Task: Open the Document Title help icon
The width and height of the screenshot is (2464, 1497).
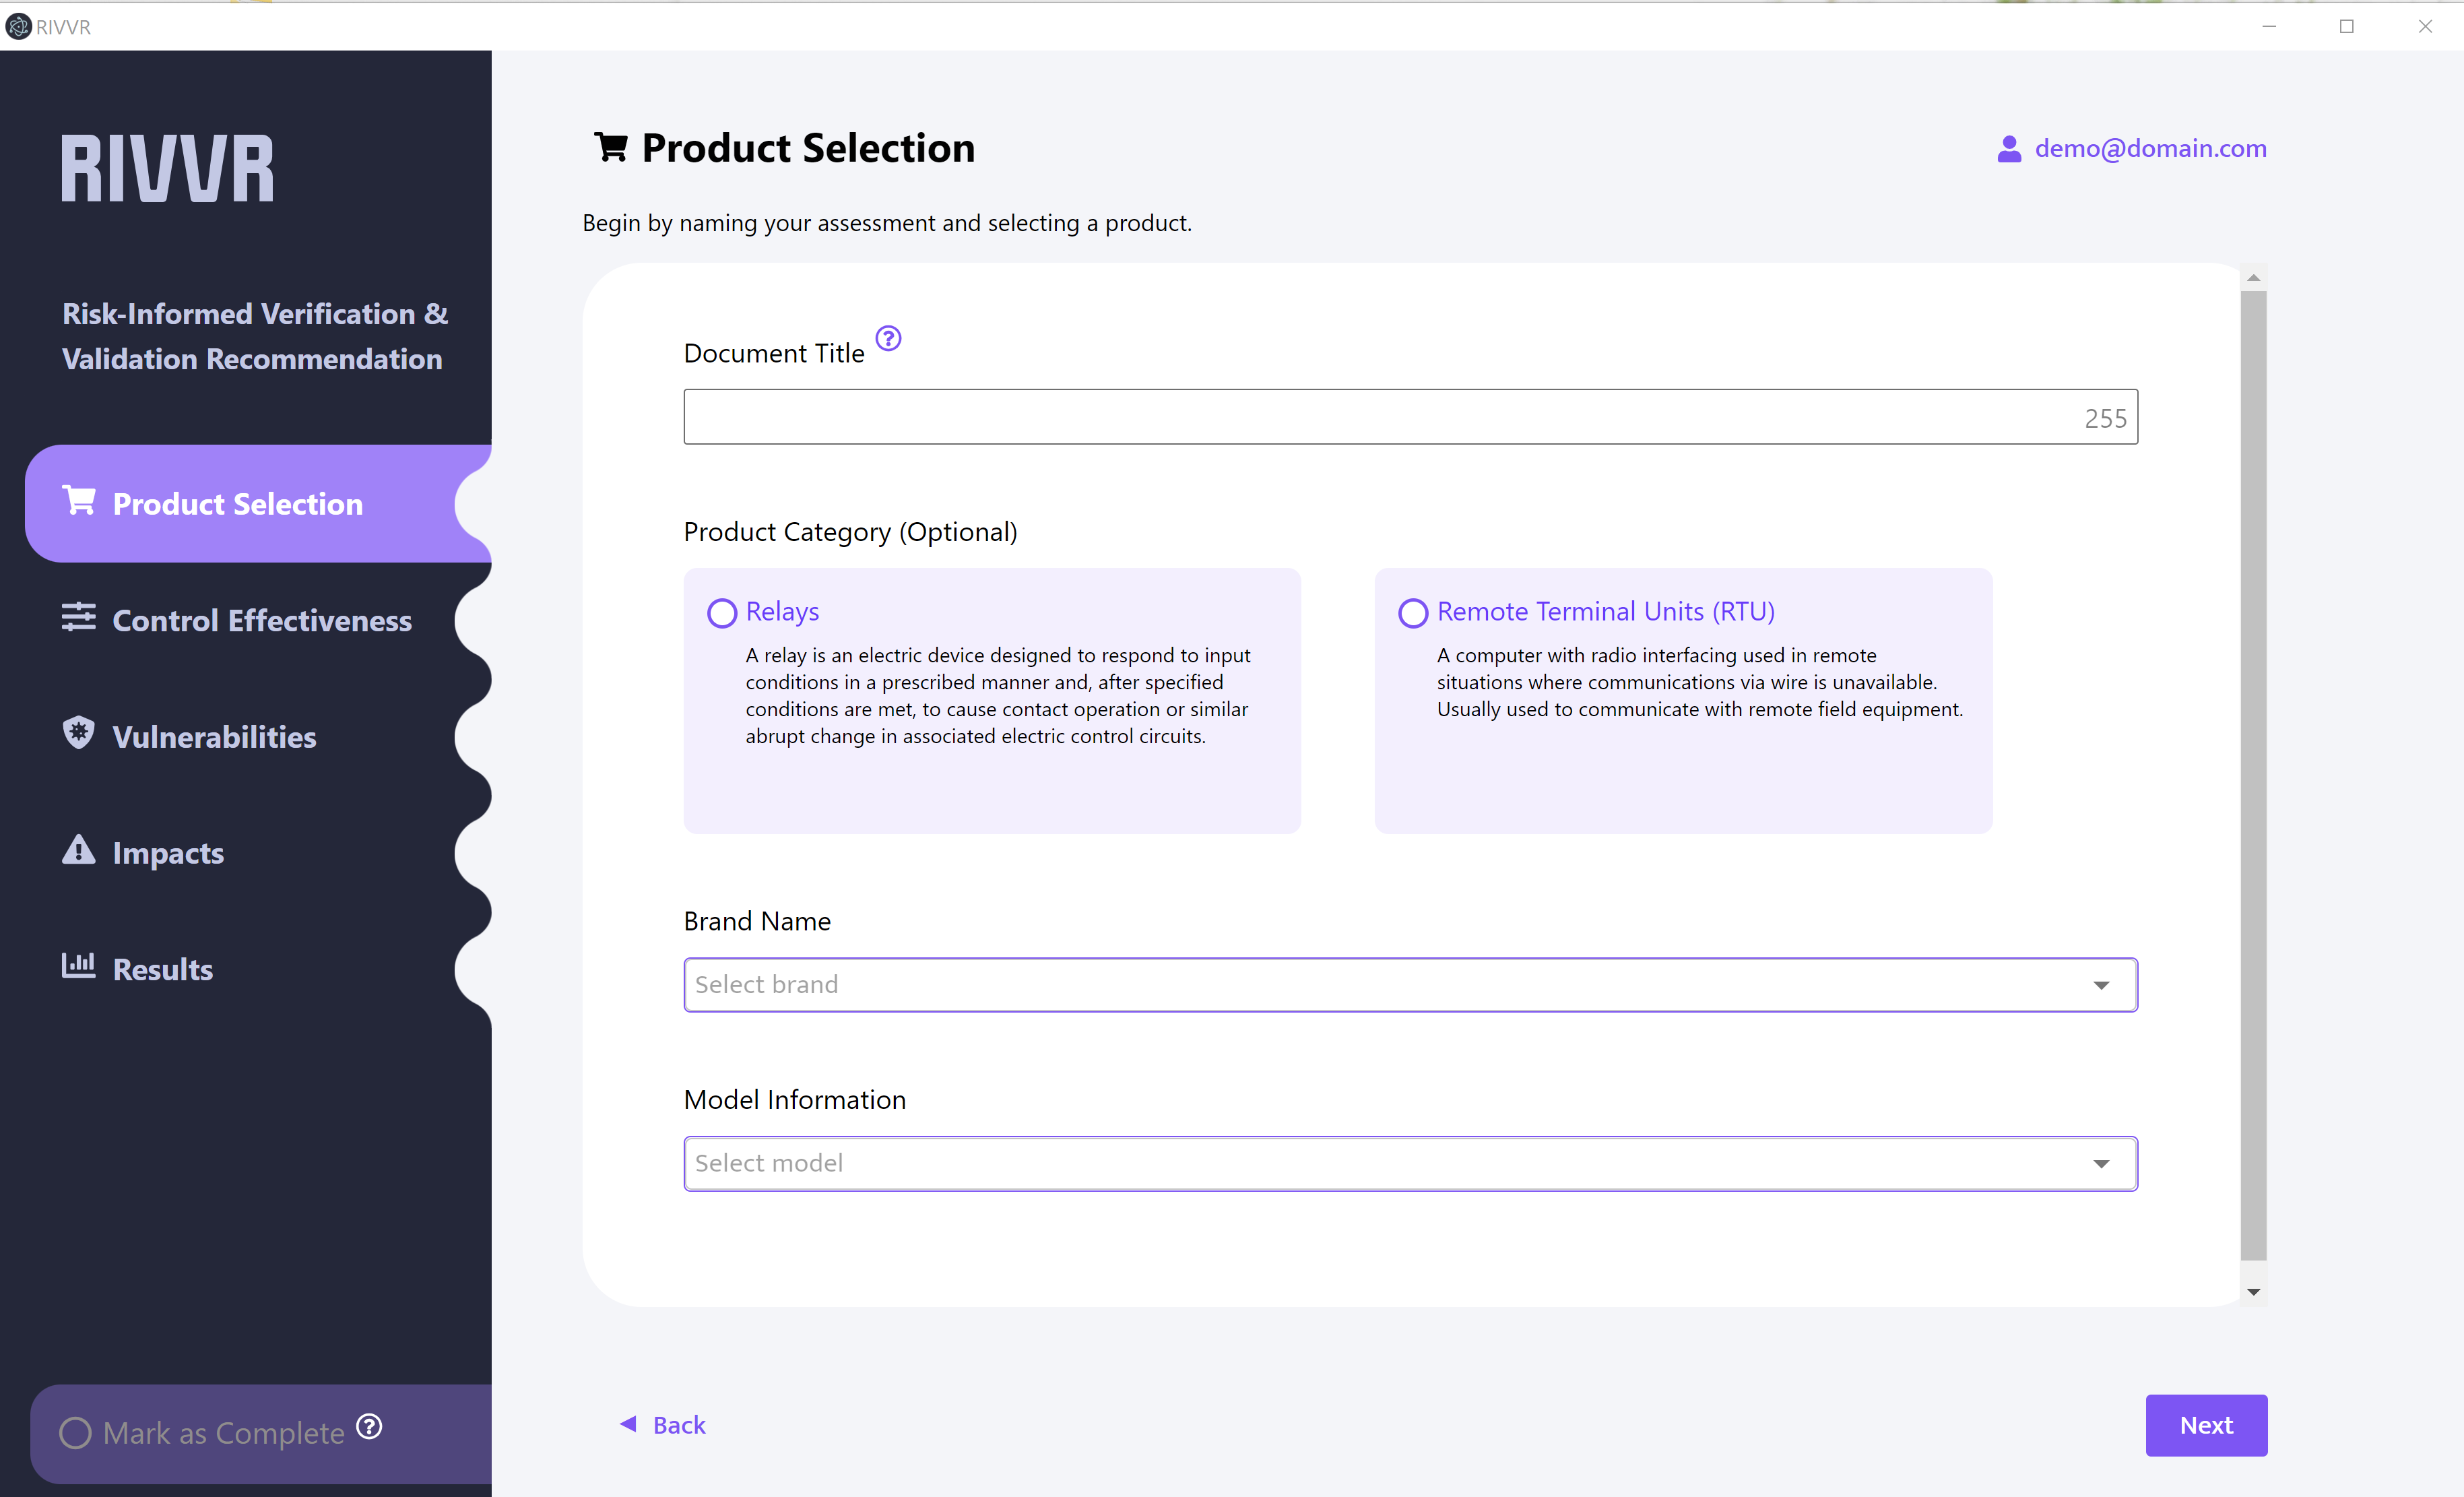Action: [888, 339]
